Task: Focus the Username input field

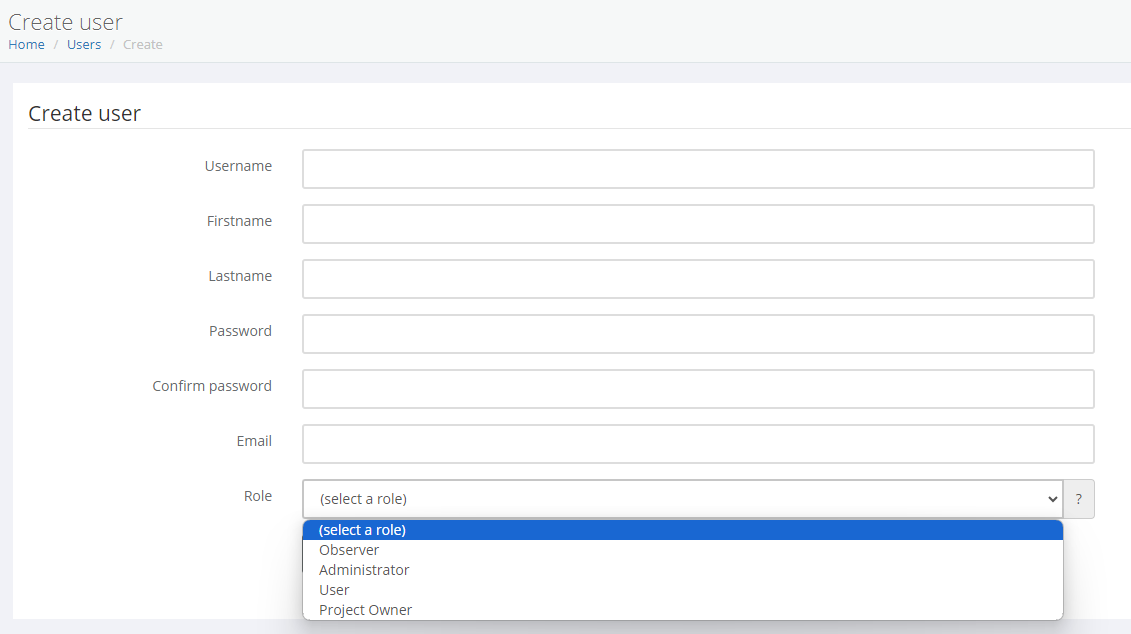Action: [698, 169]
